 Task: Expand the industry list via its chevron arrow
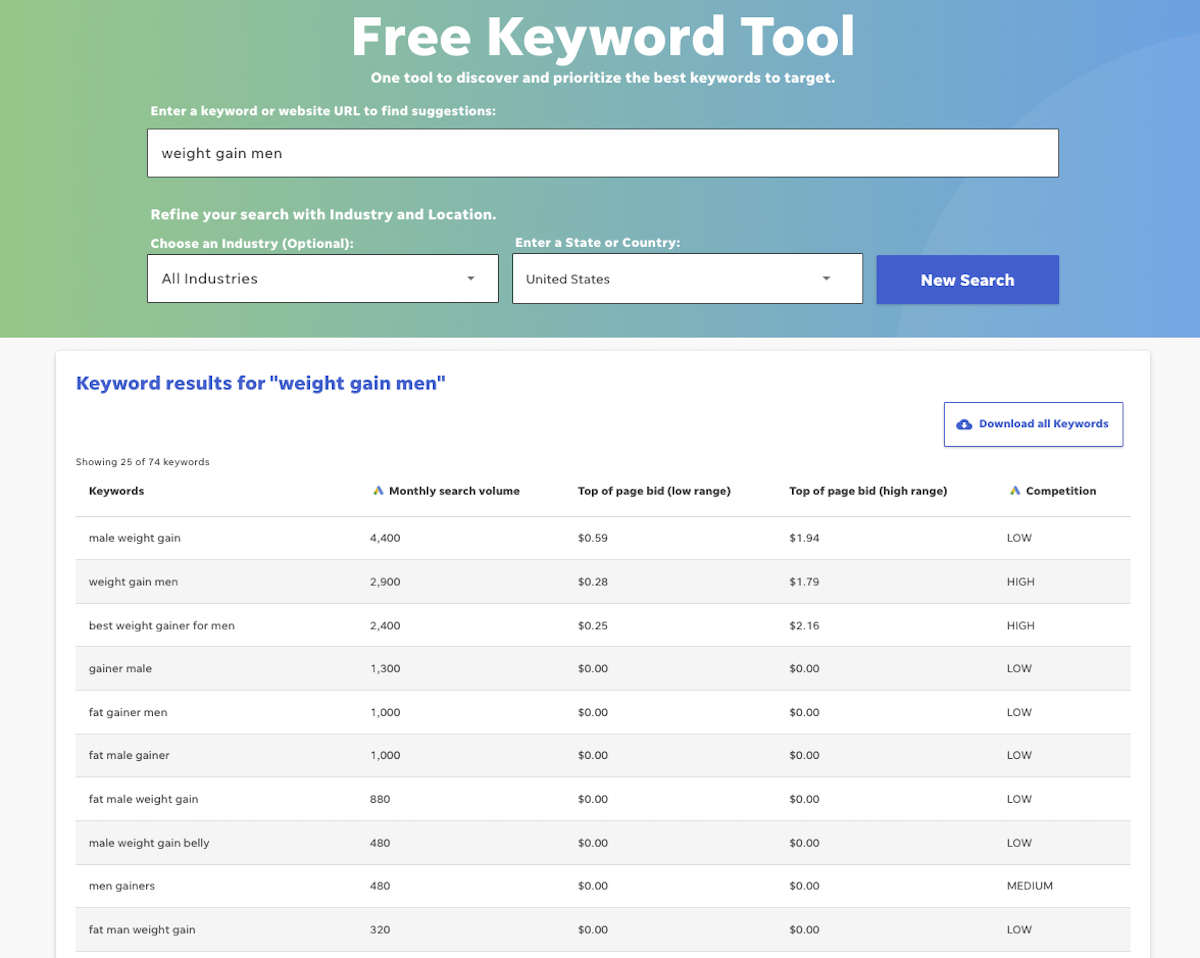470,279
